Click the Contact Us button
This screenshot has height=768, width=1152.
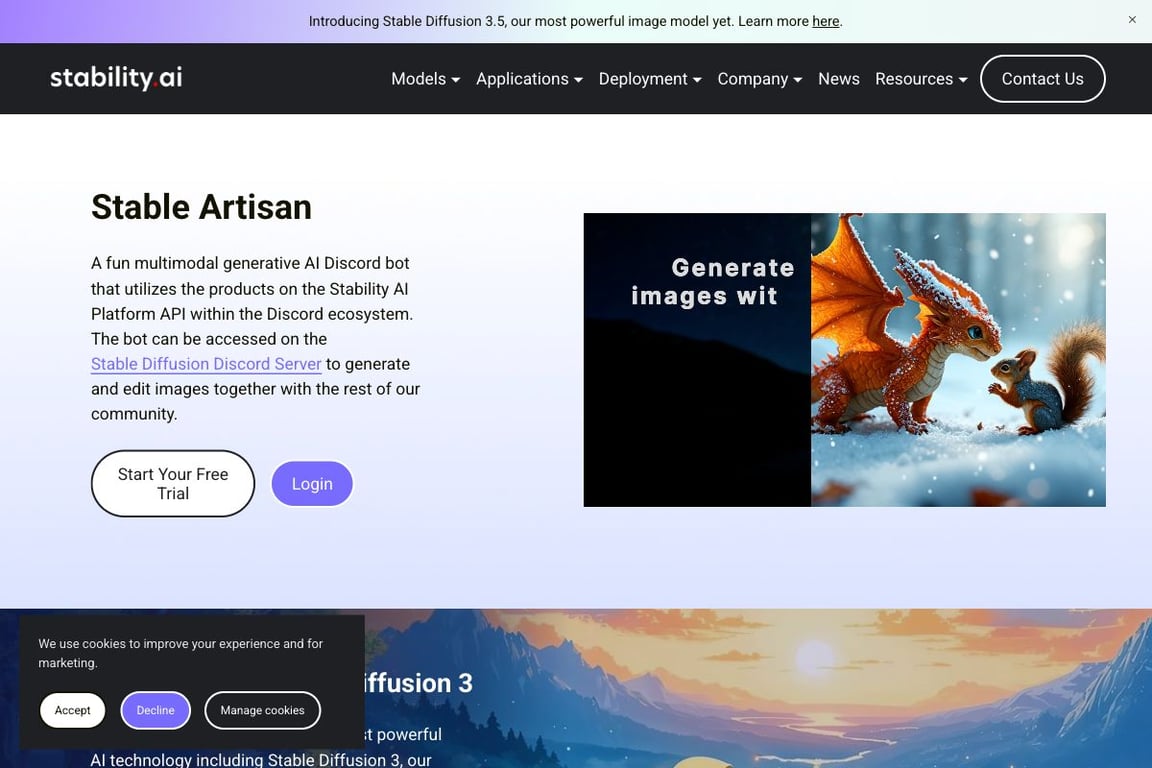(x=1043, y=79)
